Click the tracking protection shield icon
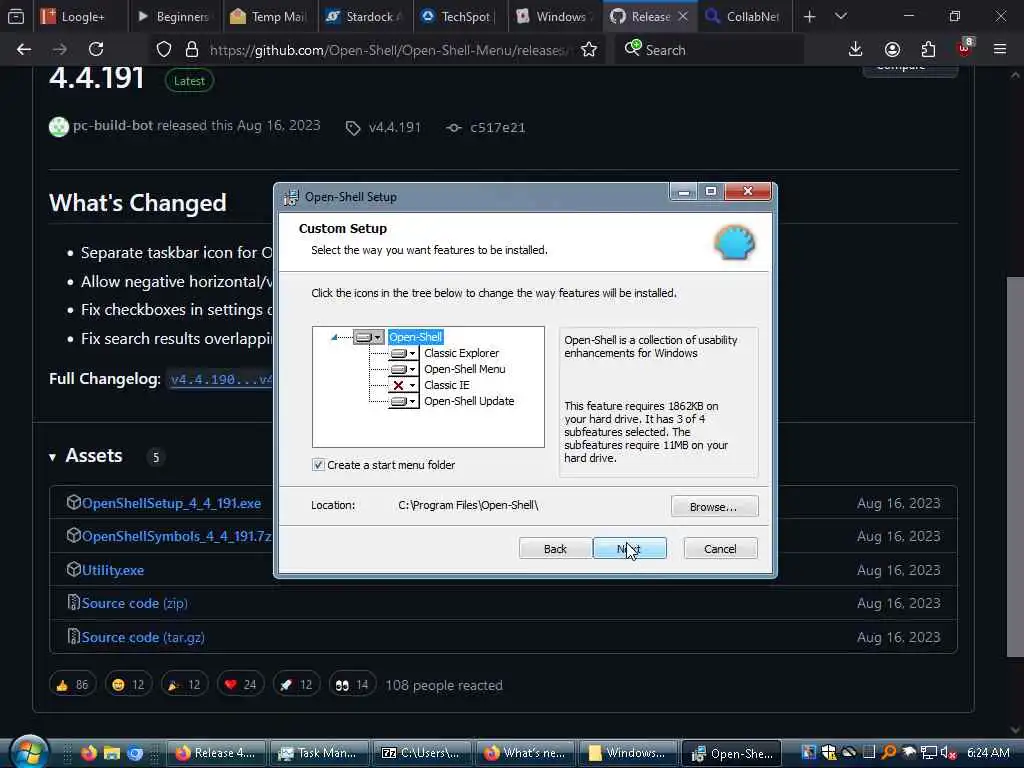Screen dimensions: 1024x768 (x=164, y=50)
